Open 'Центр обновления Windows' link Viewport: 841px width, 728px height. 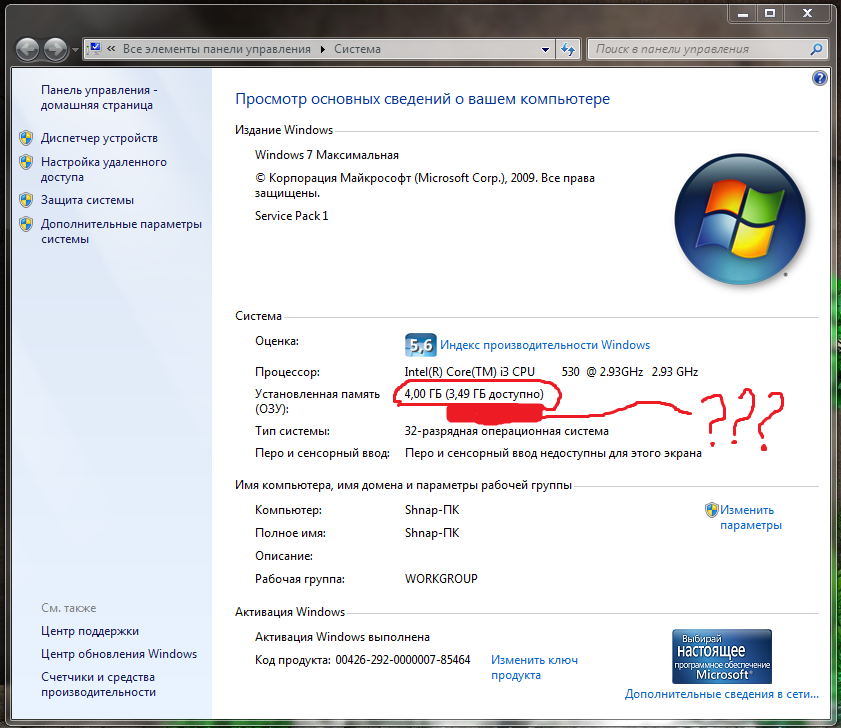click(x=119, y=654)
